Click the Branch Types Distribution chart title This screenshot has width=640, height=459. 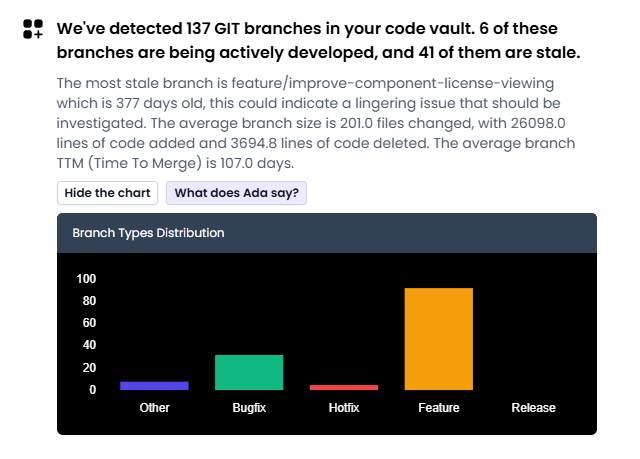(148, 233)
